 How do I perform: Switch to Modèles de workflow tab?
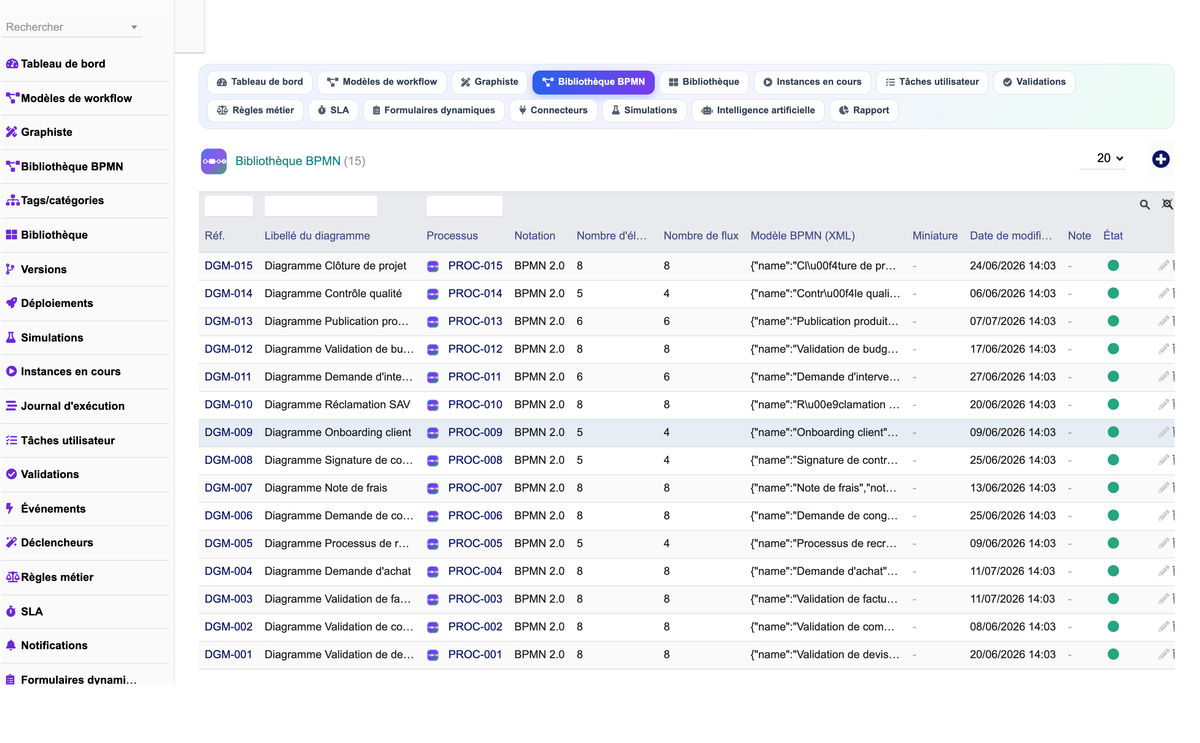point(382,82)
